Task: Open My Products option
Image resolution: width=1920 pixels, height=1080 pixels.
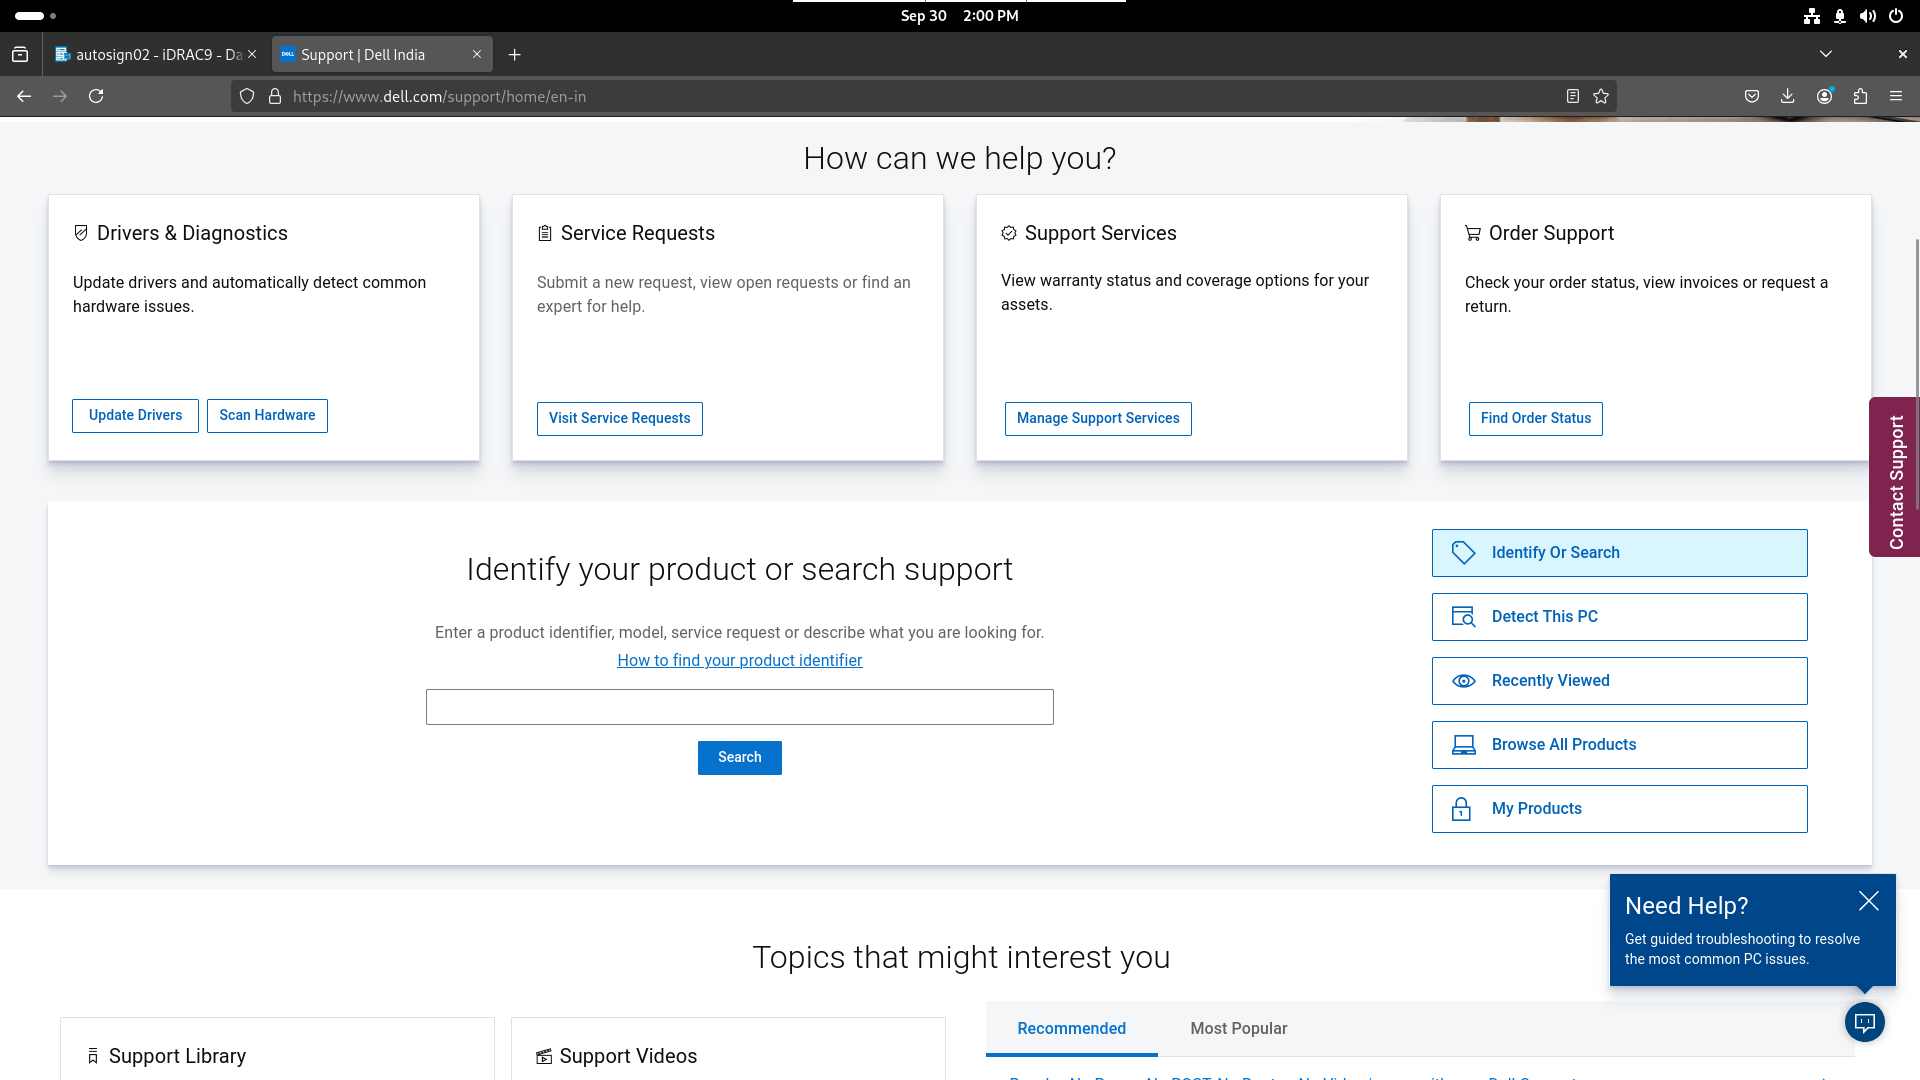Action: coord(1619,809)
